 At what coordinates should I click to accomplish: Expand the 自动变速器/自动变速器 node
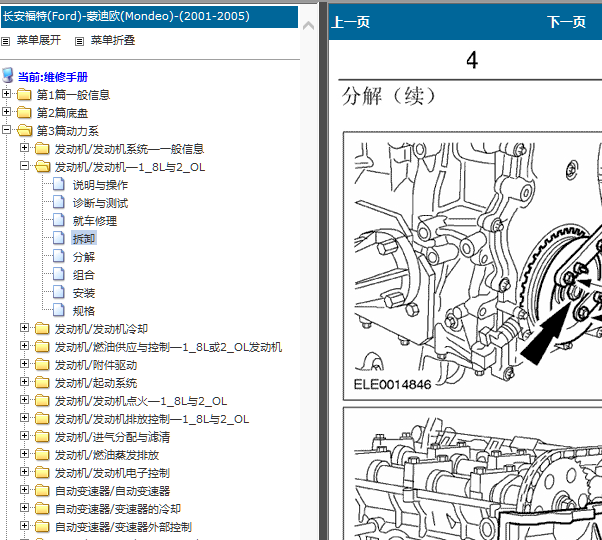pyautogui.click(x=24, y=490)
